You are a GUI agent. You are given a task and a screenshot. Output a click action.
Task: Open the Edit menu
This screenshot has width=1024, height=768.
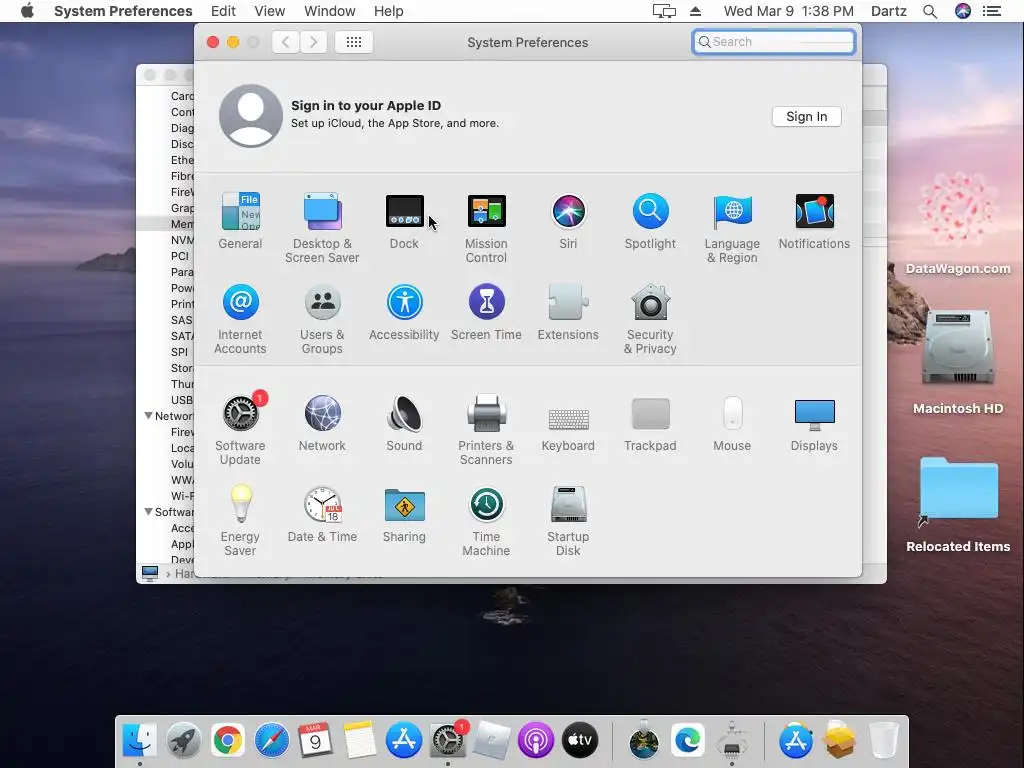click(x=223, y=11)
